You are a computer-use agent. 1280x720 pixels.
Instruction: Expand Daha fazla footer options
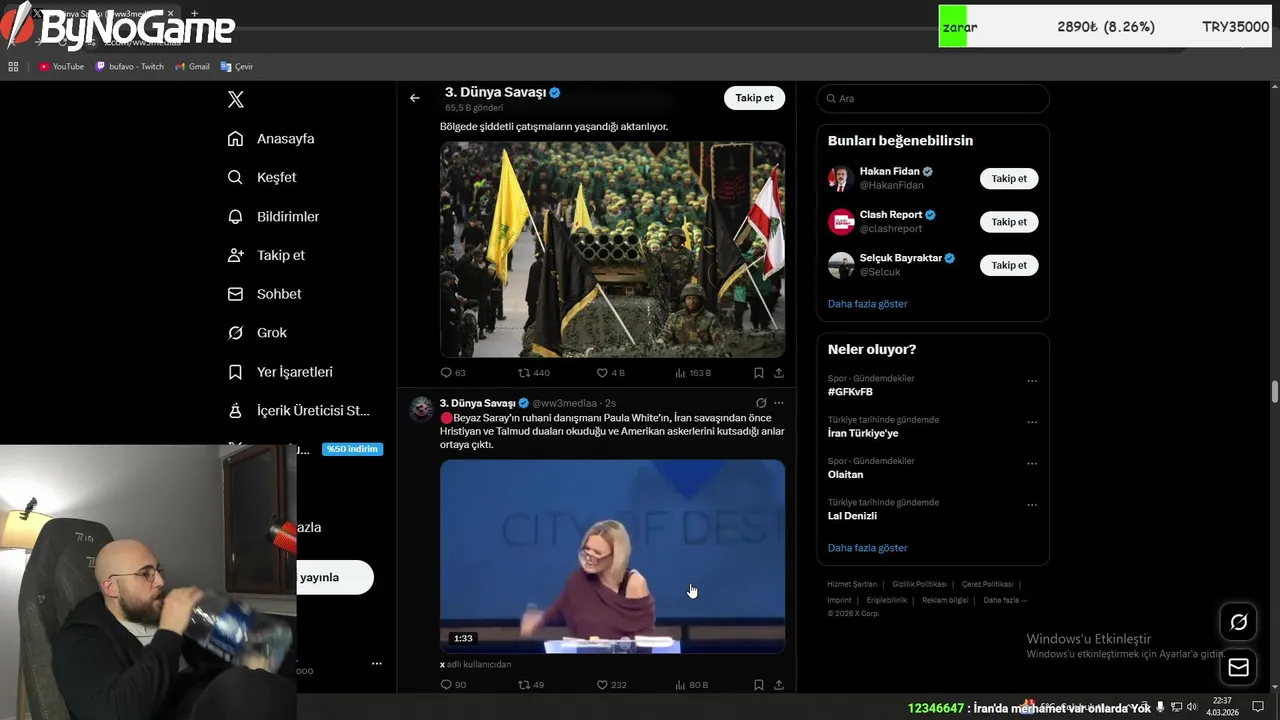(x=1005, y=600)
